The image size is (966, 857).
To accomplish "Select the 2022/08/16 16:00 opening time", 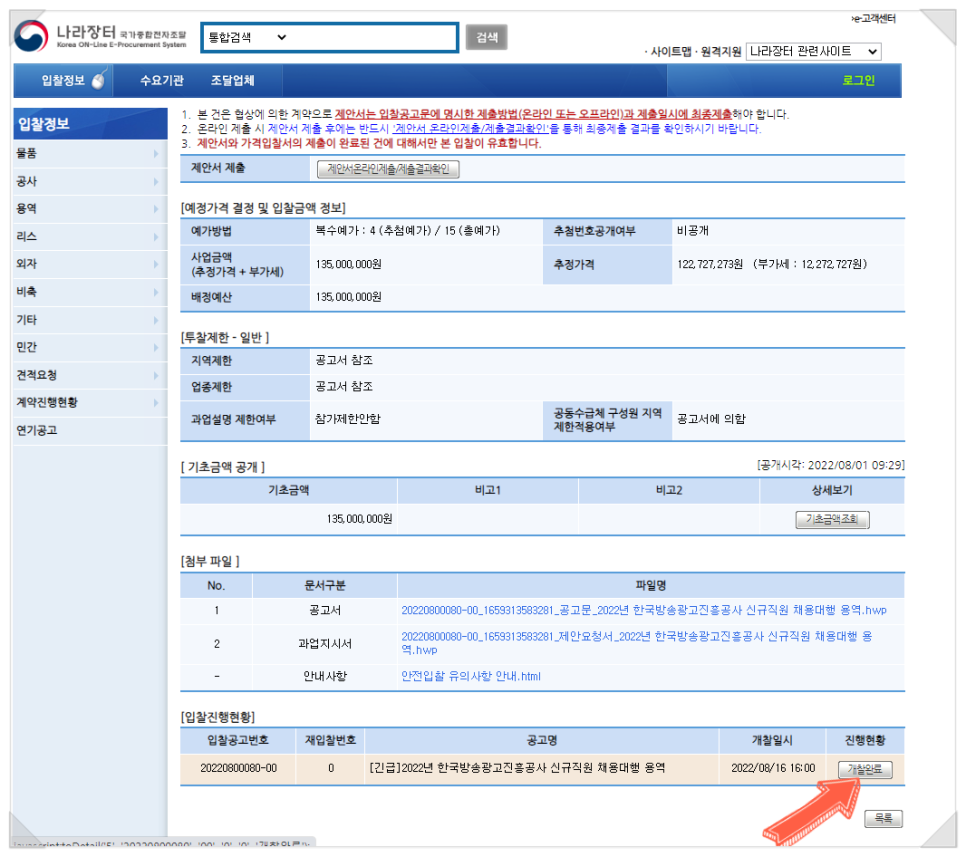I will tap(773, 768).
